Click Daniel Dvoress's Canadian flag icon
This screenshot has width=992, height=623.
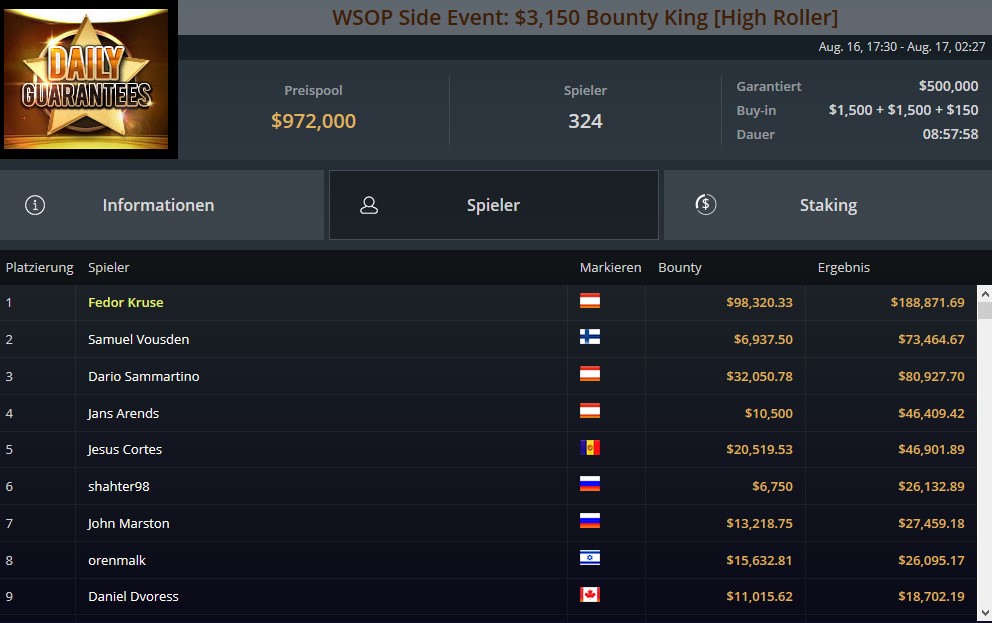coord(590,595)
